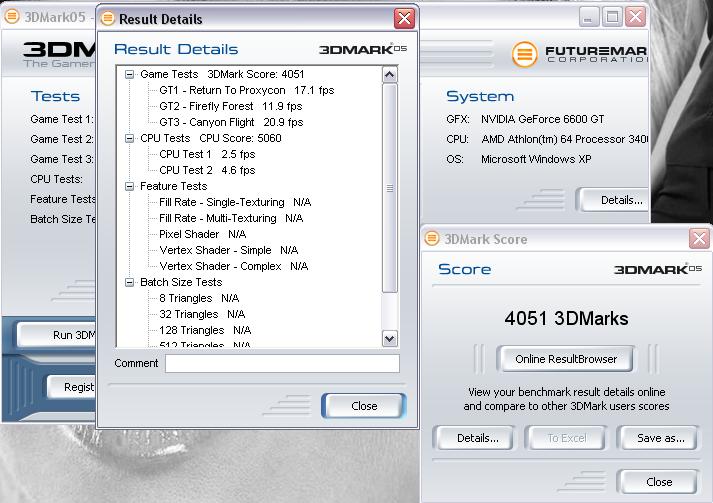
Task: Click the scroll down arrow in results list
Action: 390,338
